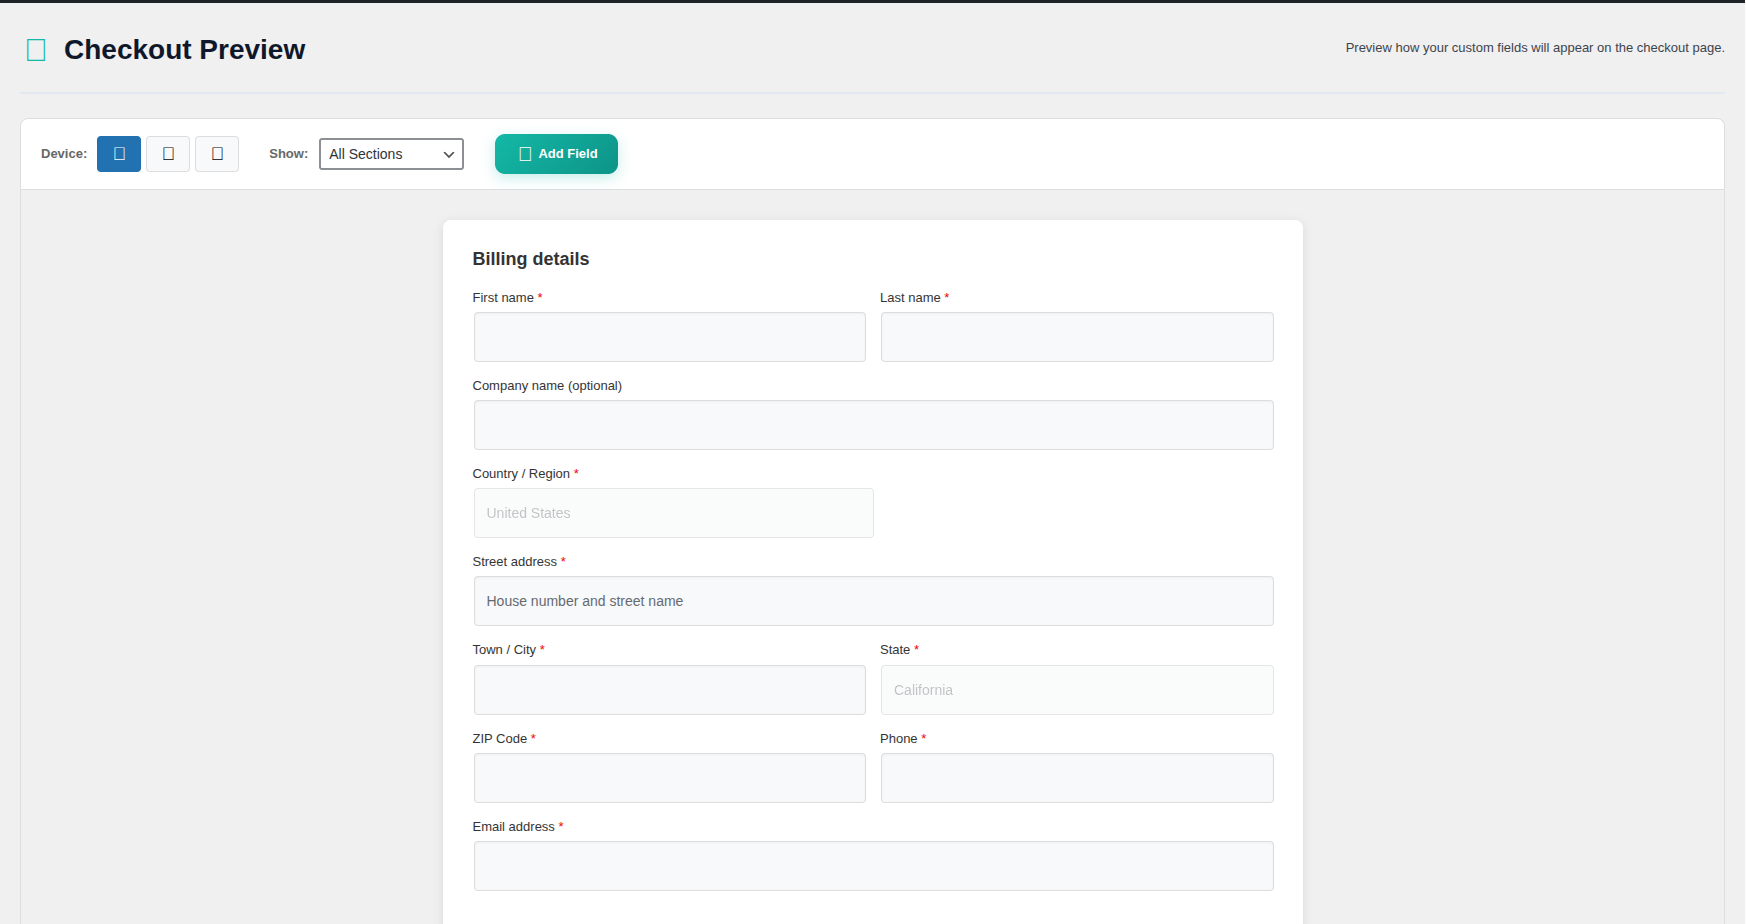Click inside the Phone input
1746x924 pixels.
point(1076,778)
